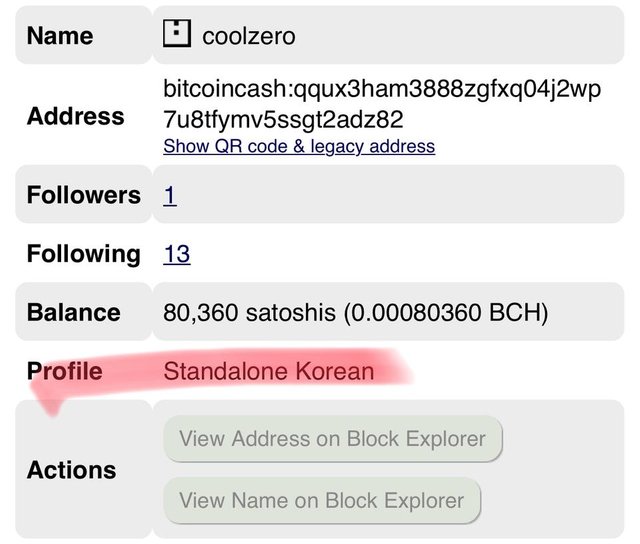Click the bitcoincash address text
Screen dimensions: 640x544
382,104
